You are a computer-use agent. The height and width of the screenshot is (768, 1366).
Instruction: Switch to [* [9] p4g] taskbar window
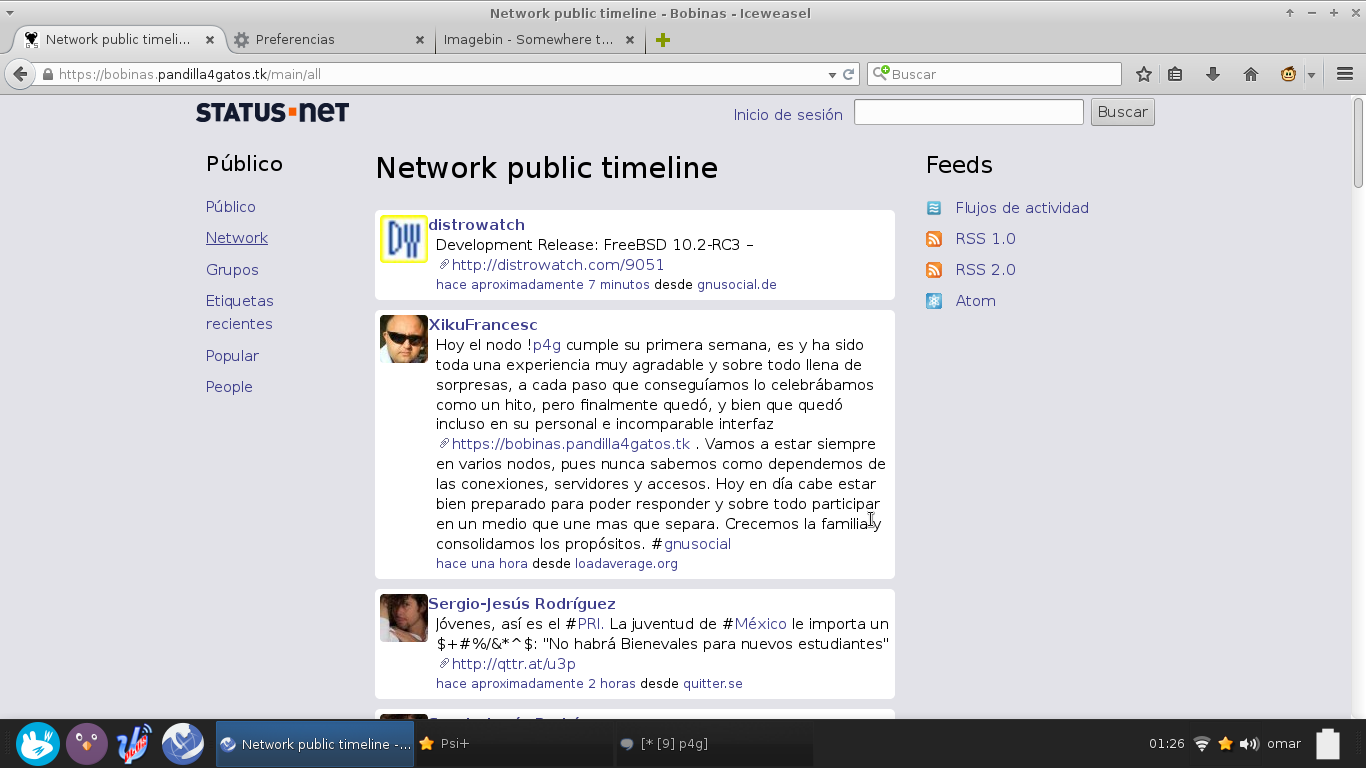[x=714, y=744]
